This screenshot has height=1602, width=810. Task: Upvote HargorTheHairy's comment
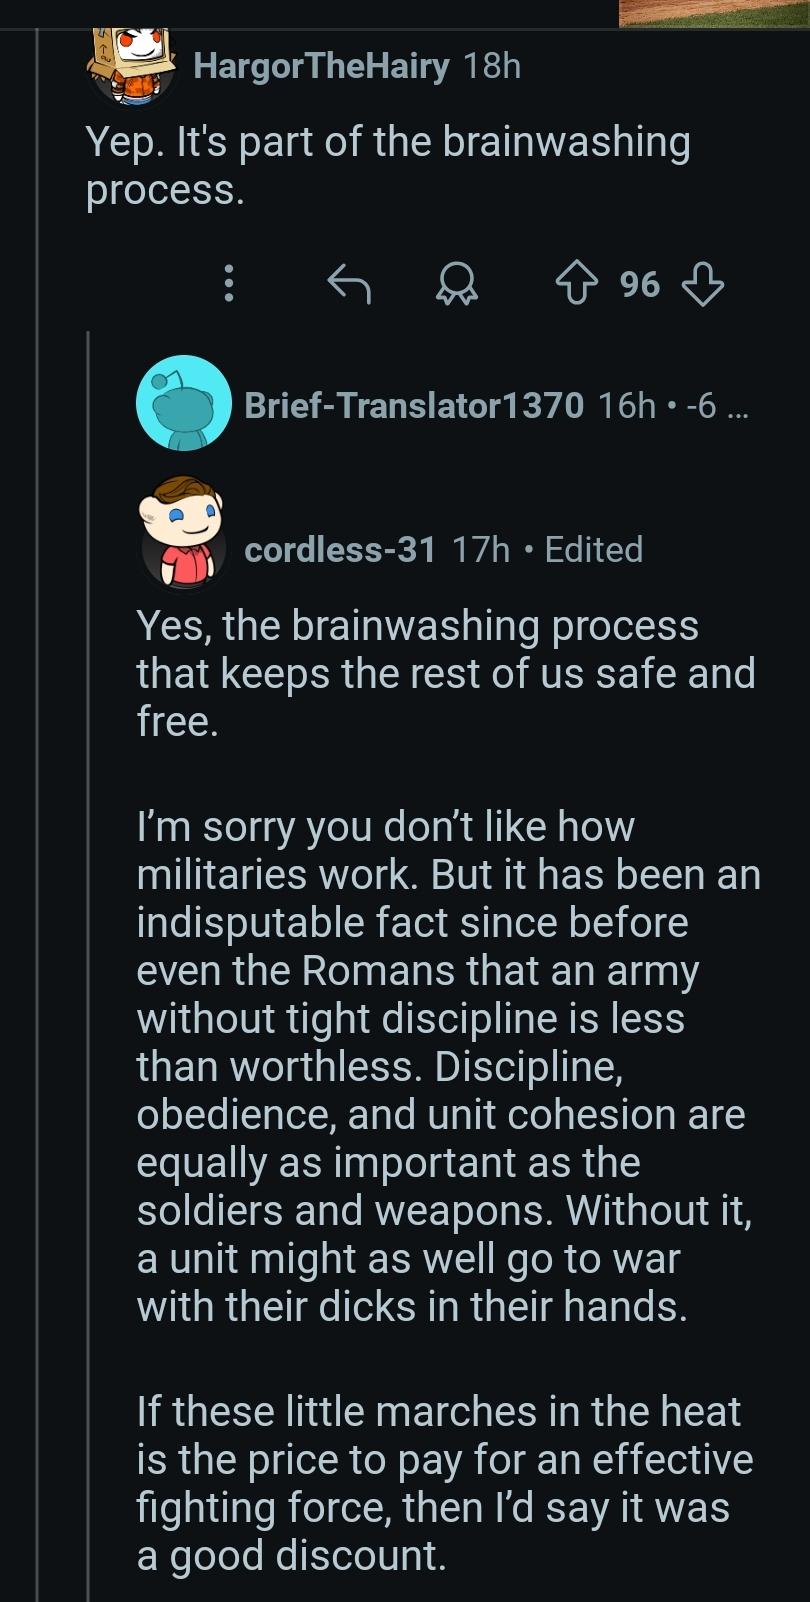pyautogui.click(x=577, y=285)
